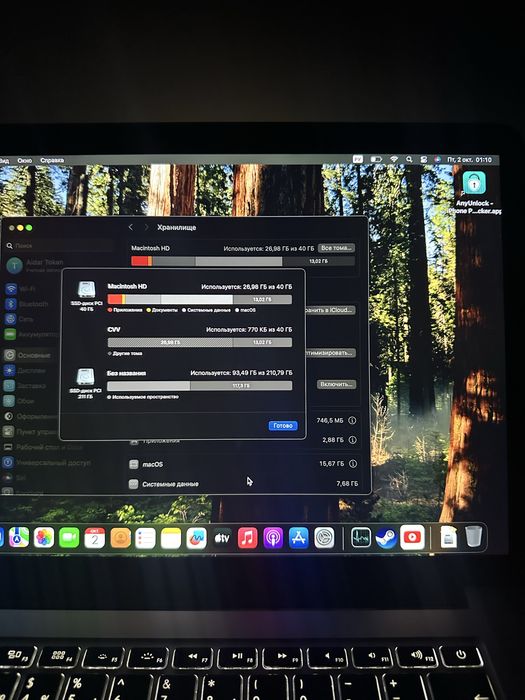Click the Документы legend label in dialog

[165, 310]
